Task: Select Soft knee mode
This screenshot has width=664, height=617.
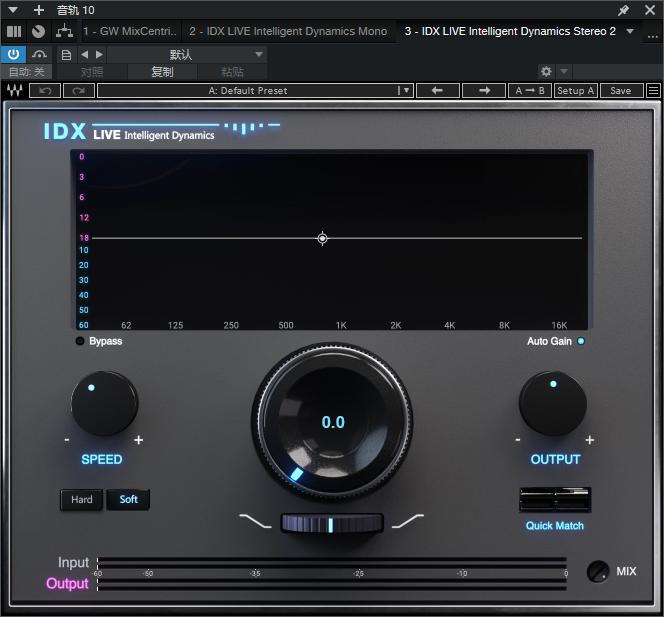Action: click(128, 500)
